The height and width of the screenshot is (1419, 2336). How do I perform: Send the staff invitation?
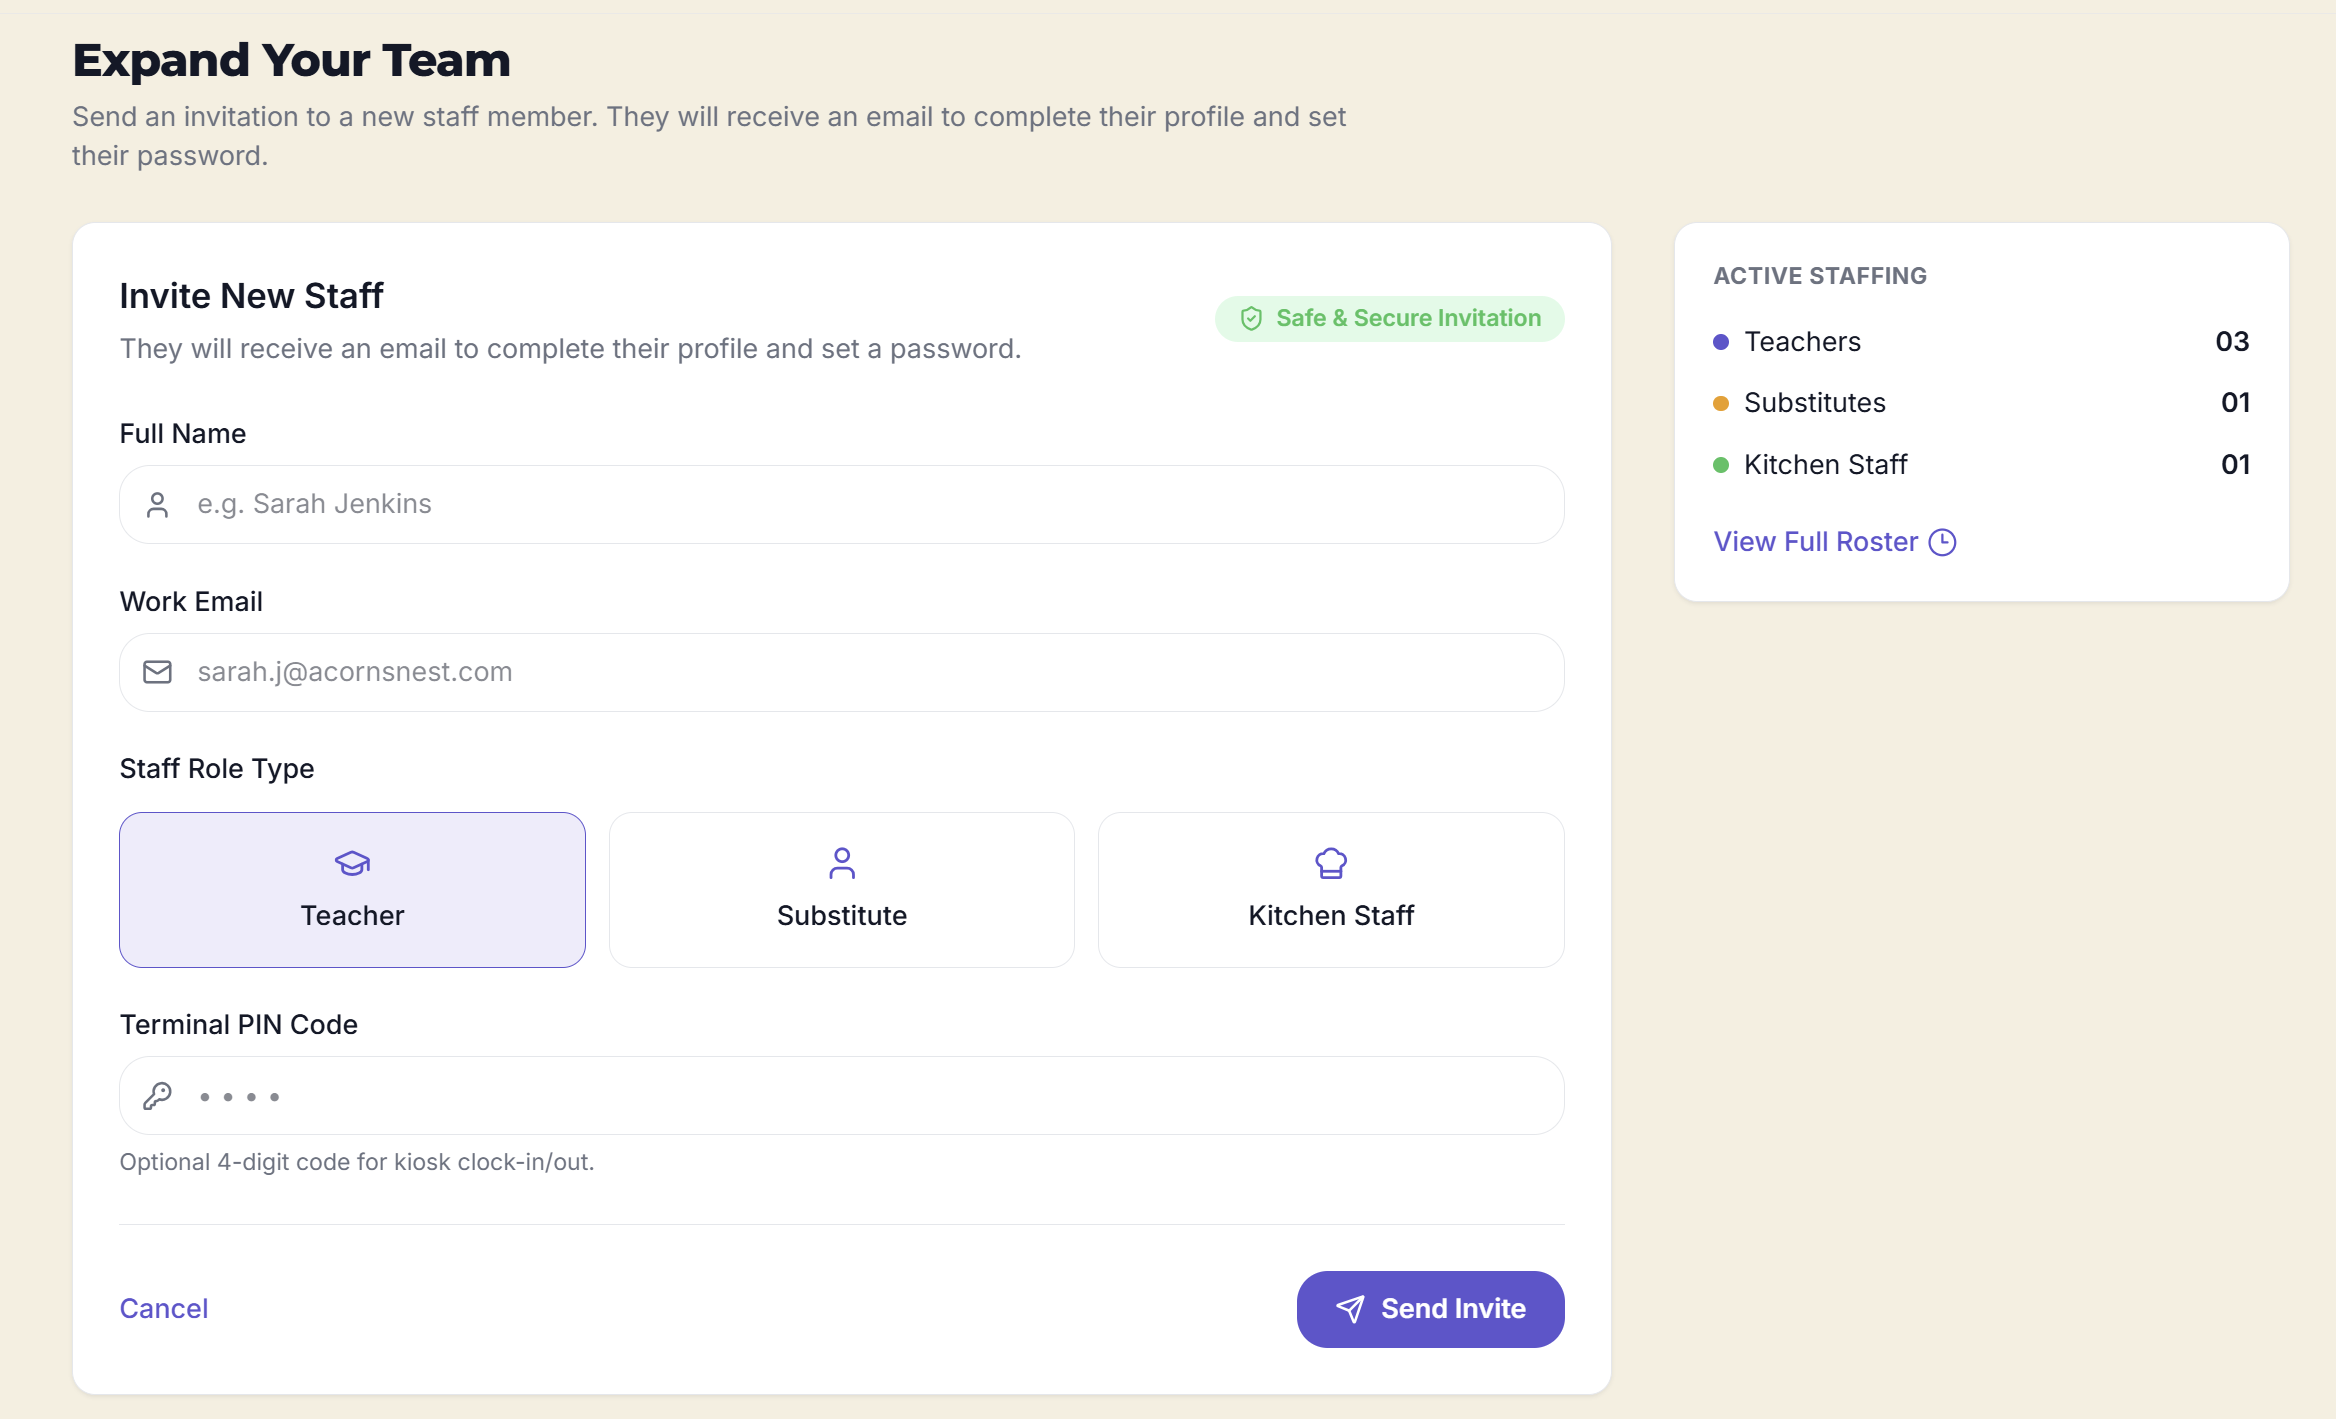(x=1430, y=1309)
